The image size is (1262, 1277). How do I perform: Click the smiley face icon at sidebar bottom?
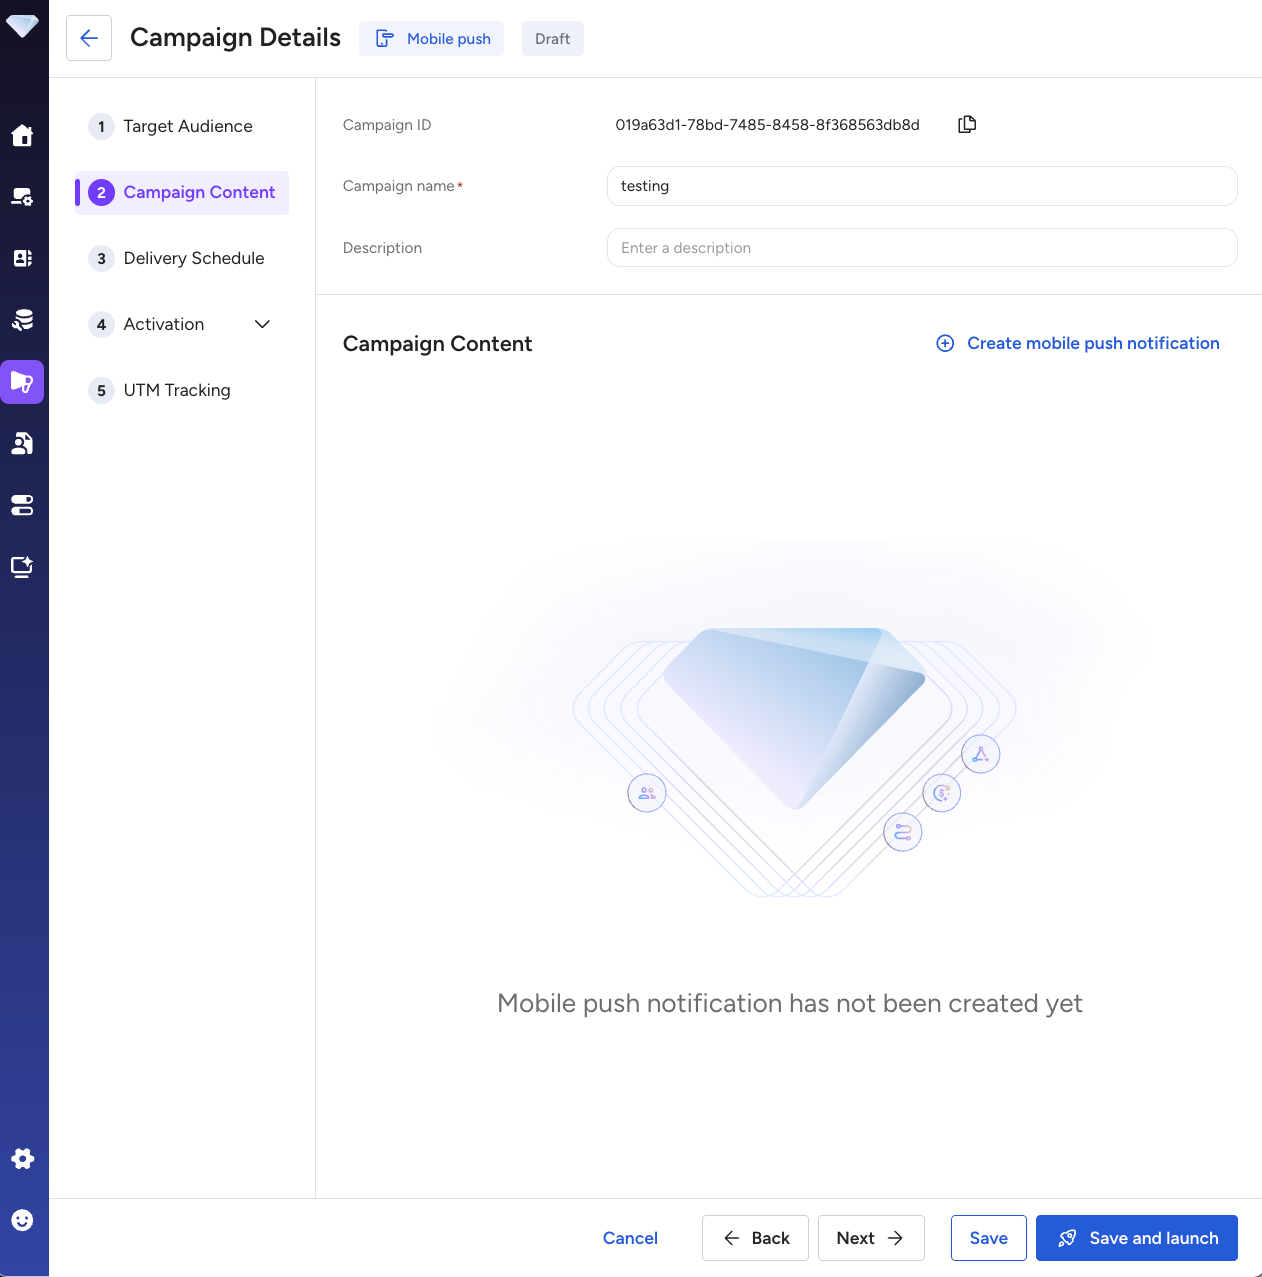point(22,1220)
